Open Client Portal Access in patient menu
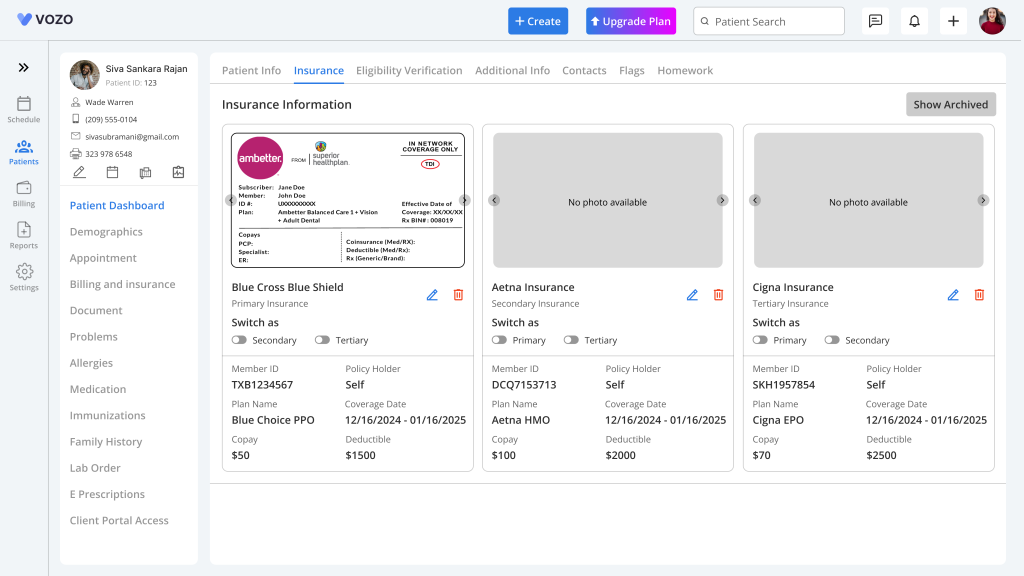 point(119,520)
